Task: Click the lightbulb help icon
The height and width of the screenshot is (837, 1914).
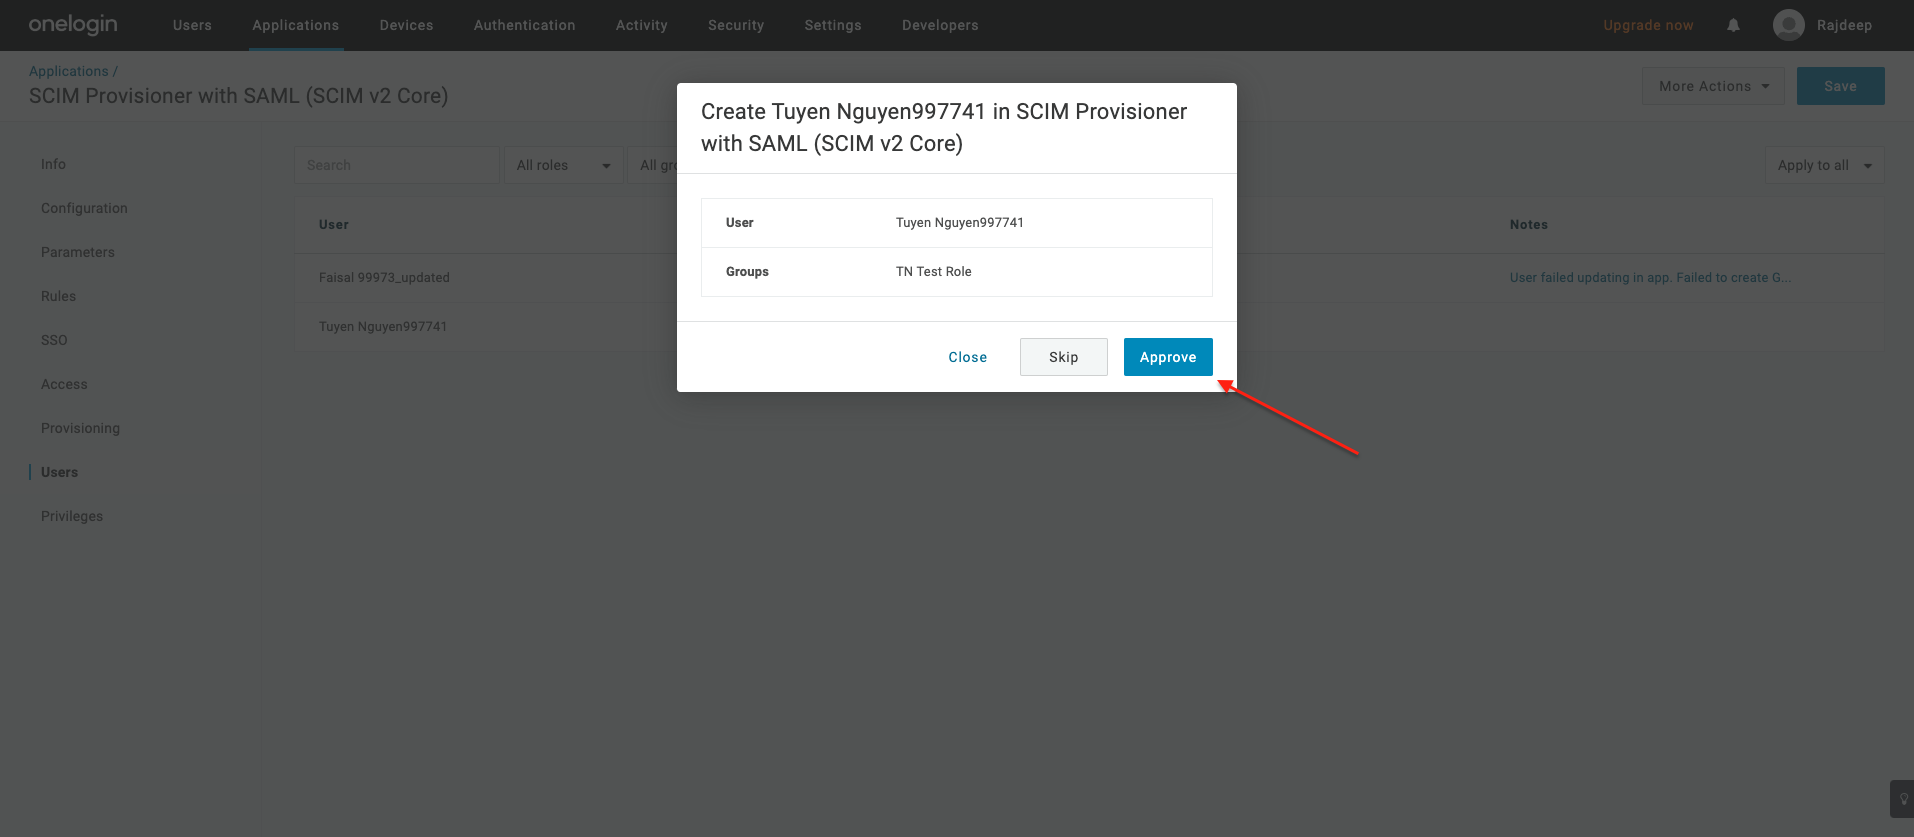Action: pos(1903,799)
